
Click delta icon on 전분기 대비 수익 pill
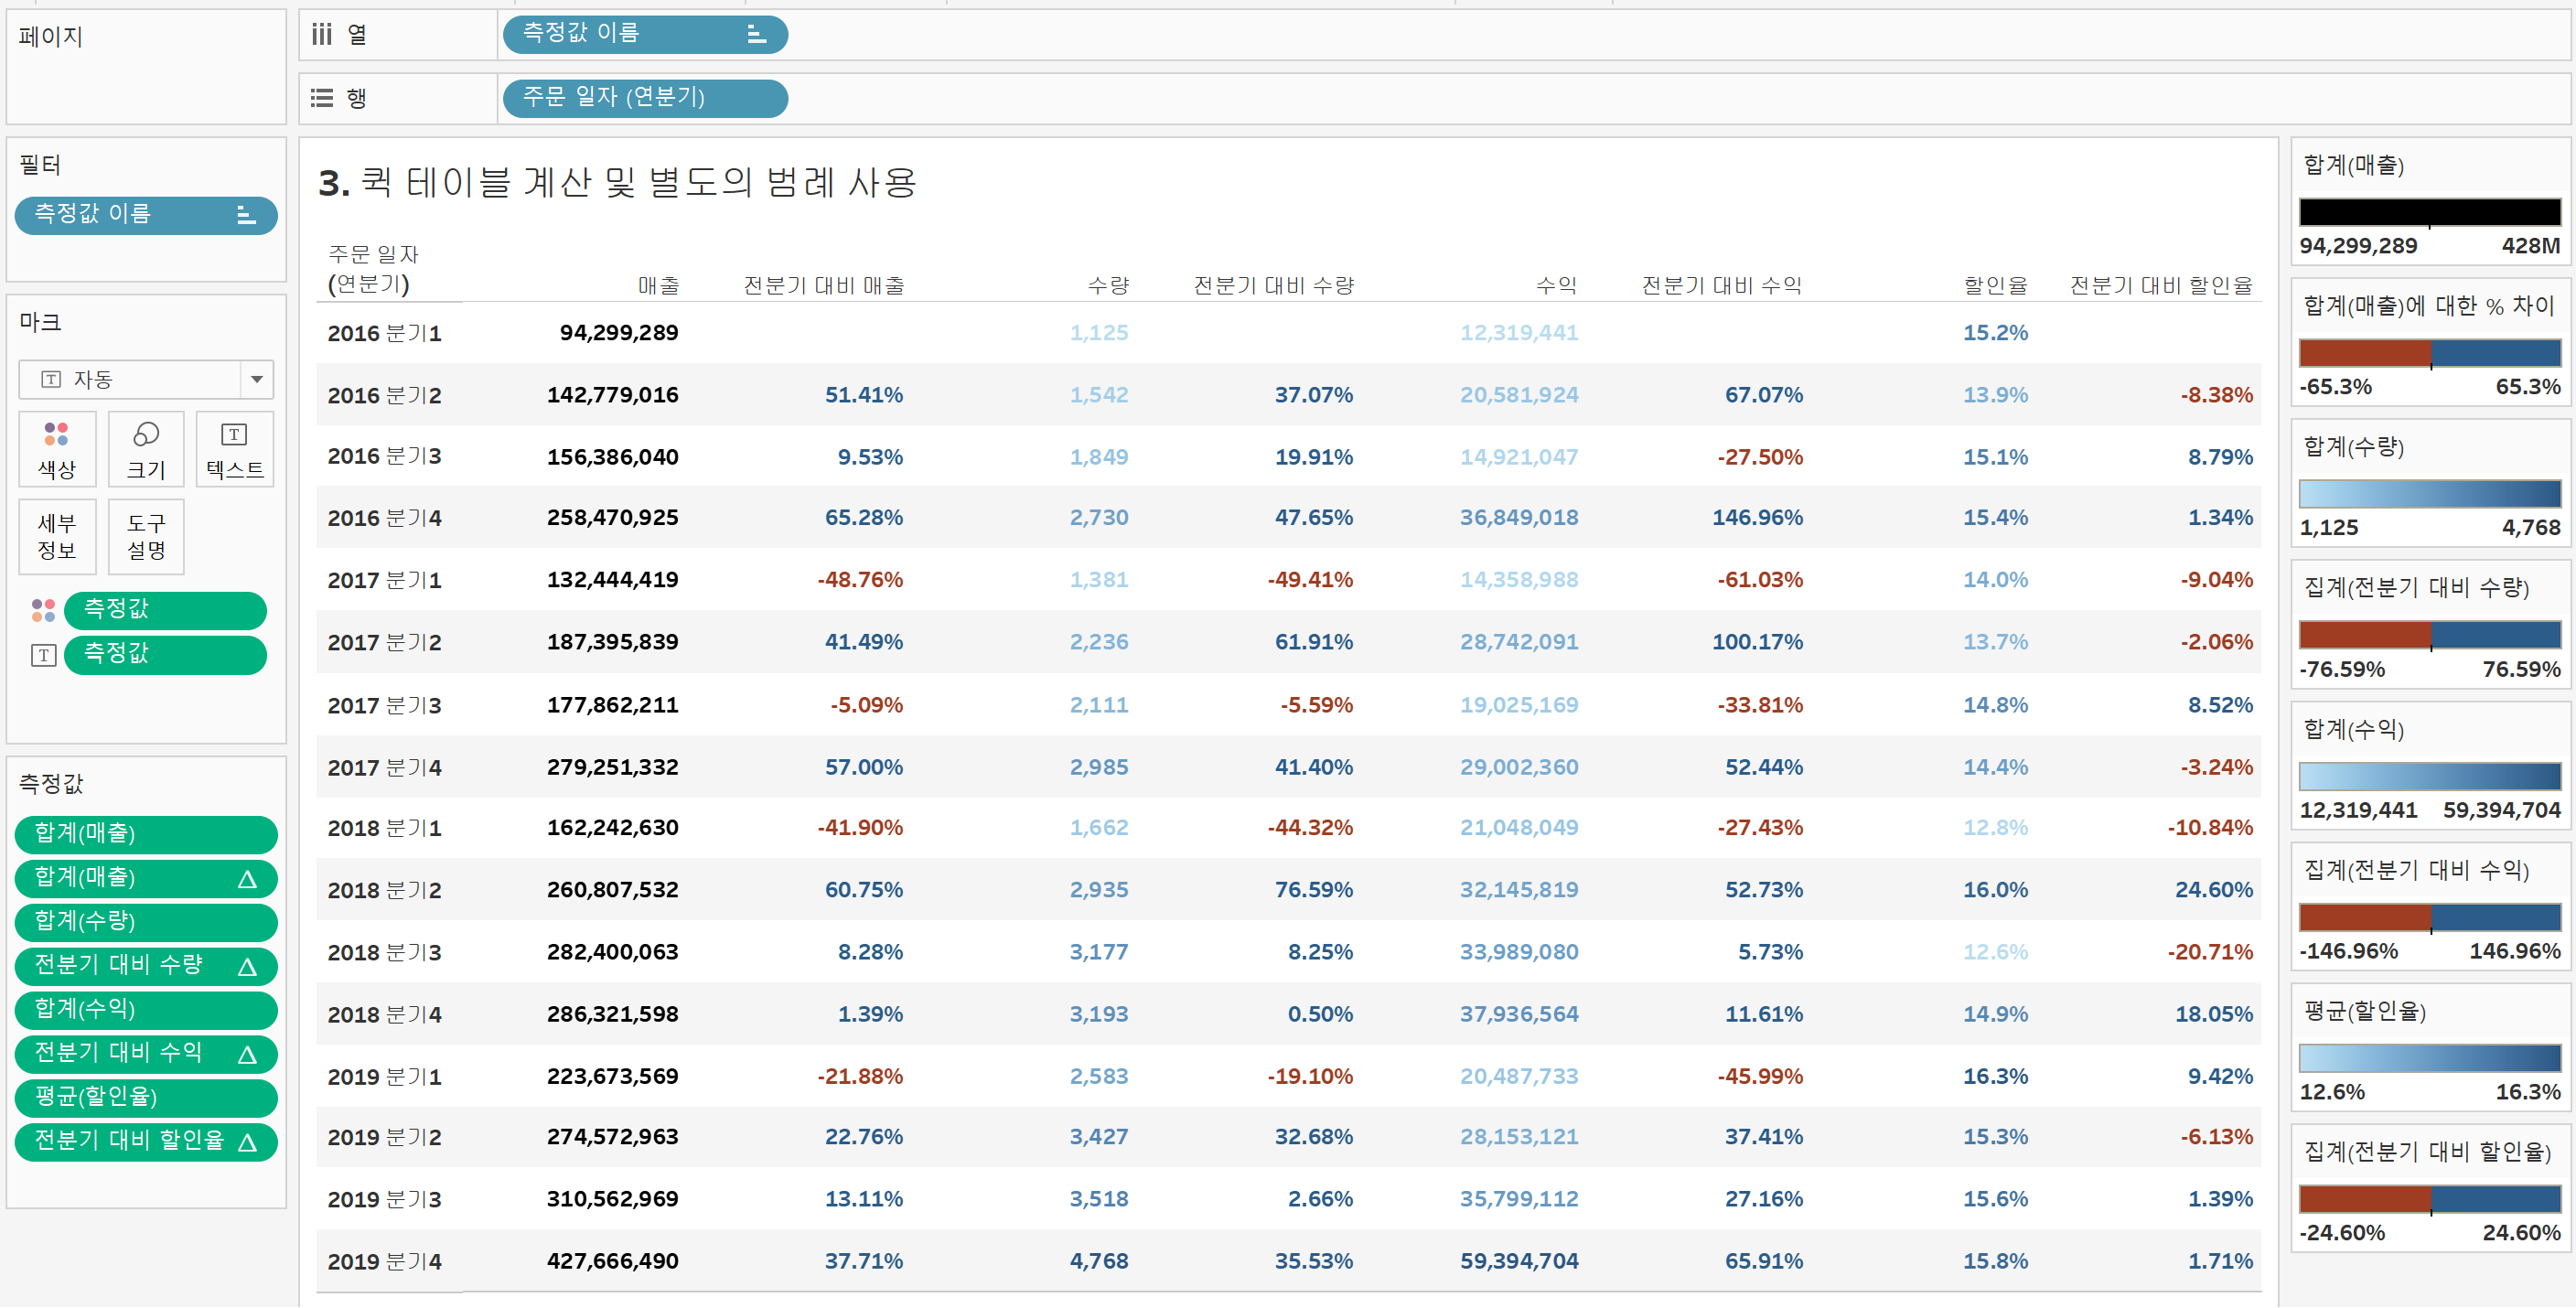click(x=247, y=1054)
